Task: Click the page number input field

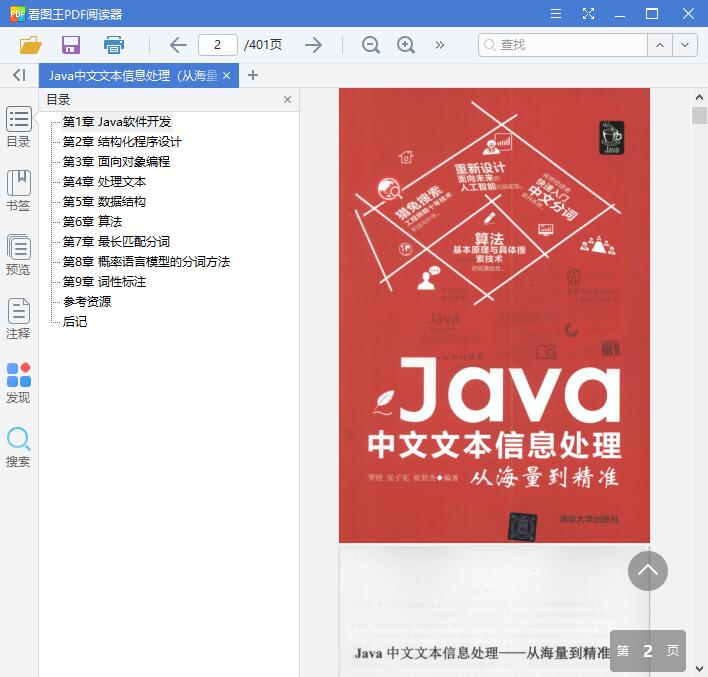Action: 218,45
